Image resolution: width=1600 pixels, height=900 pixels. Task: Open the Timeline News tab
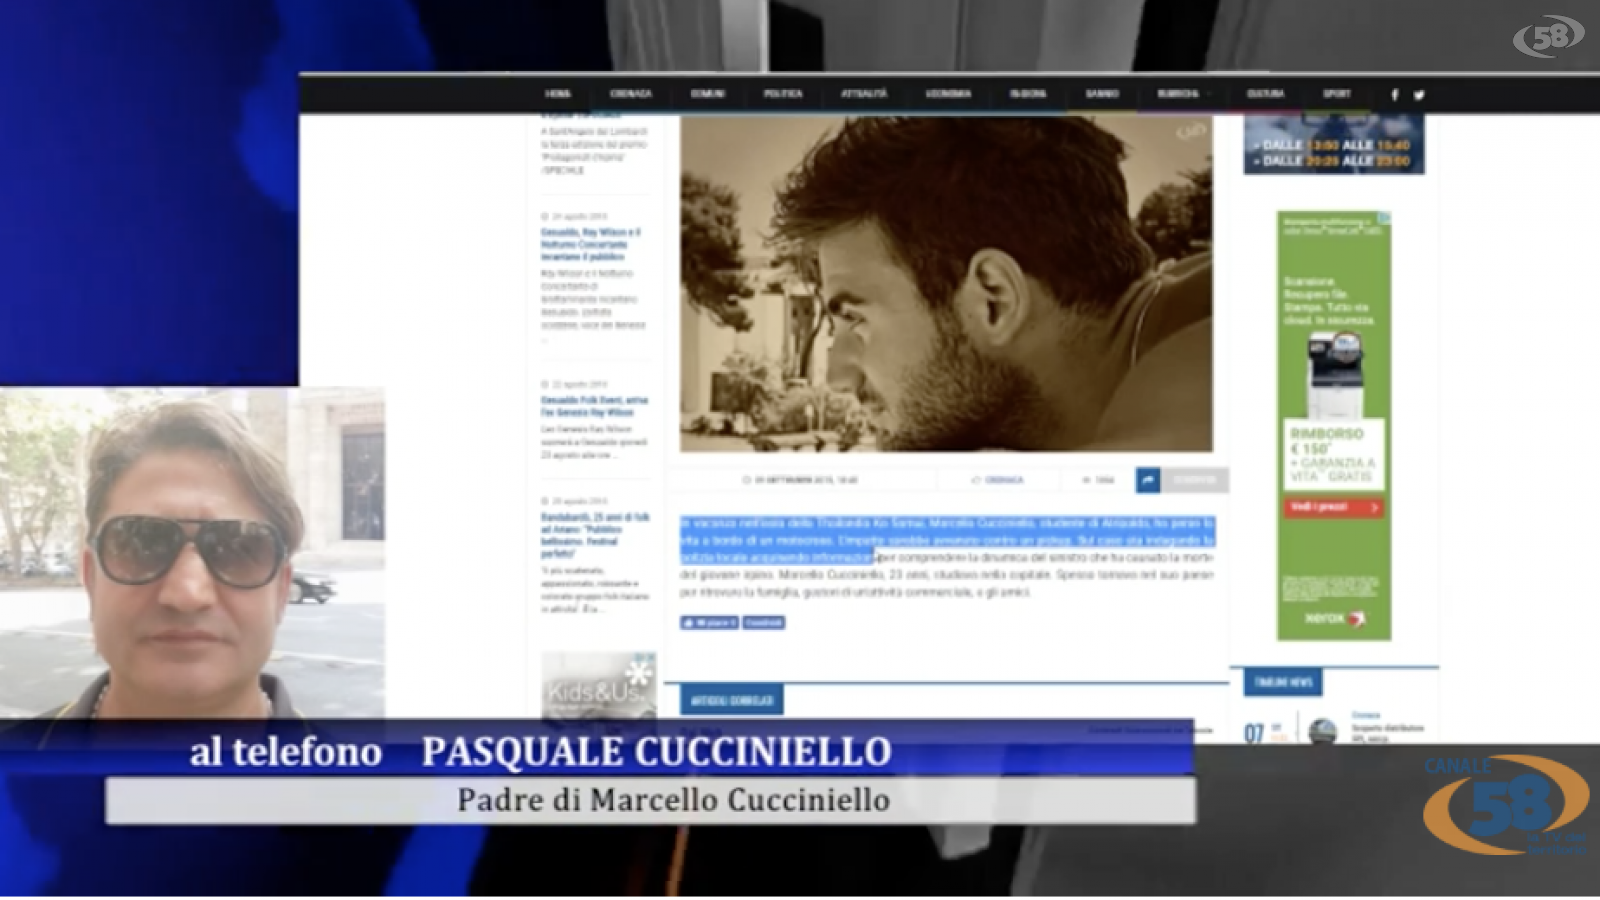(1283, 682)
